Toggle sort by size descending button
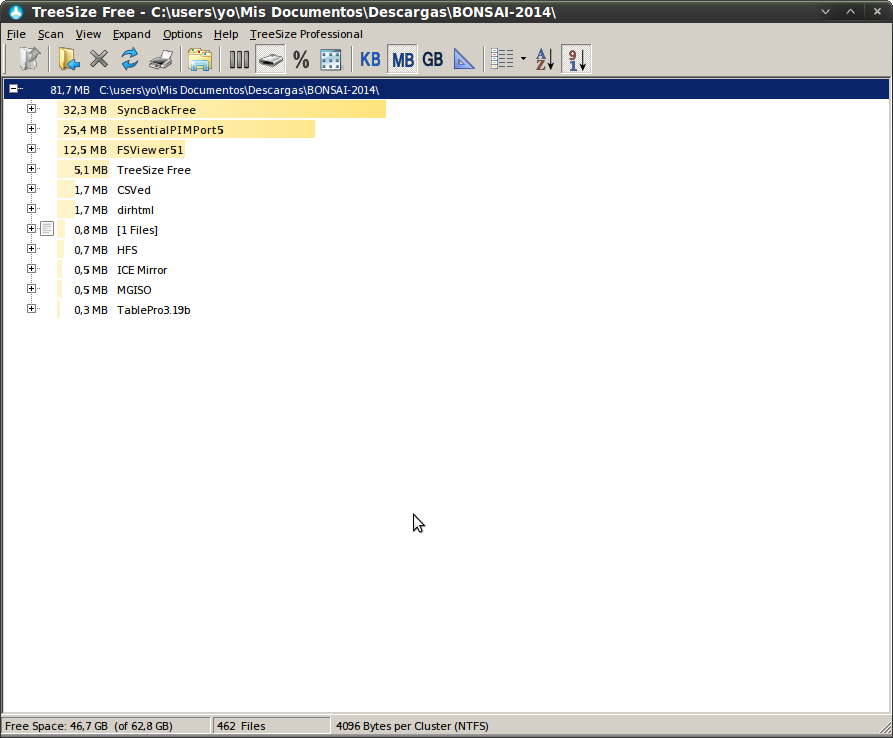Viewport: 893px width, 738px height. (576, 60)
